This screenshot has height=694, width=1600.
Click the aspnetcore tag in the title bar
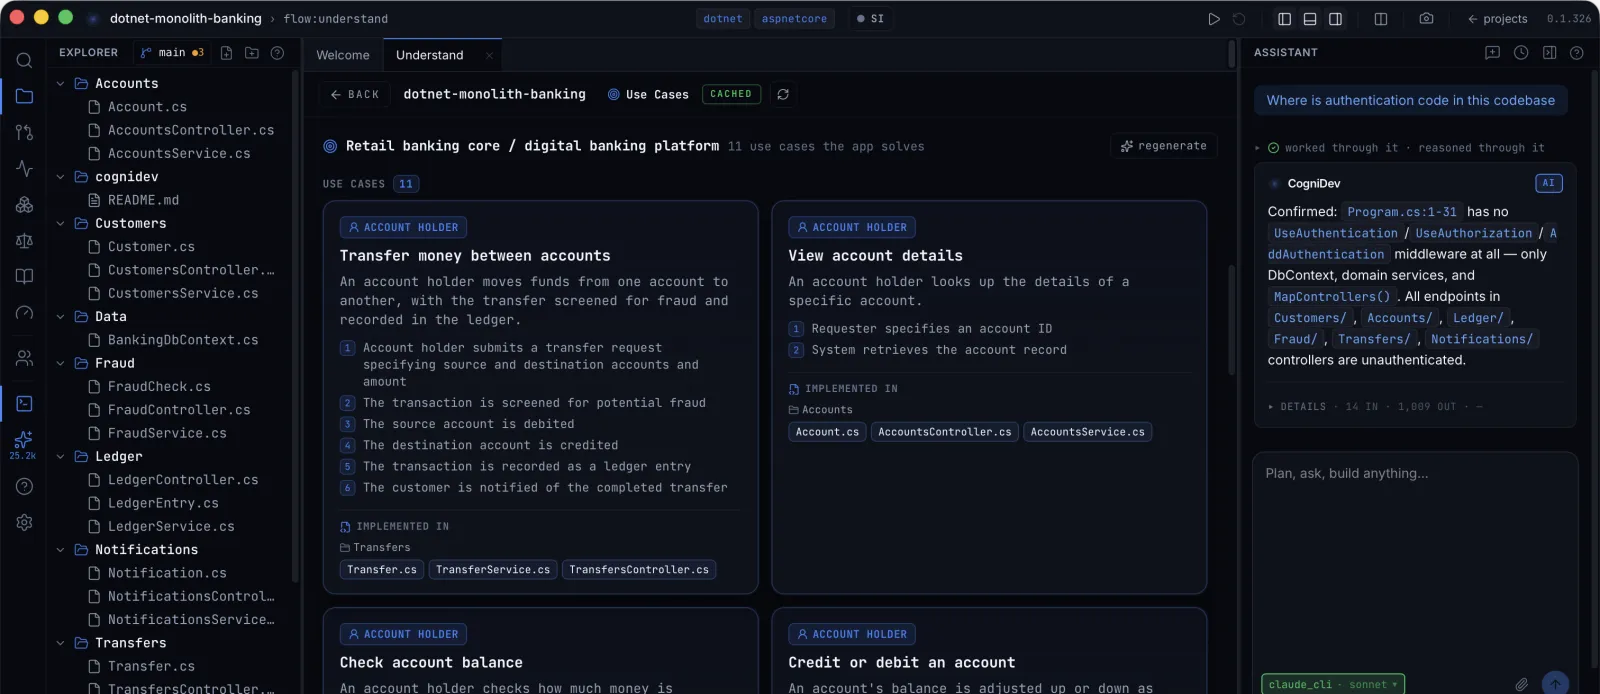point(794,19)
